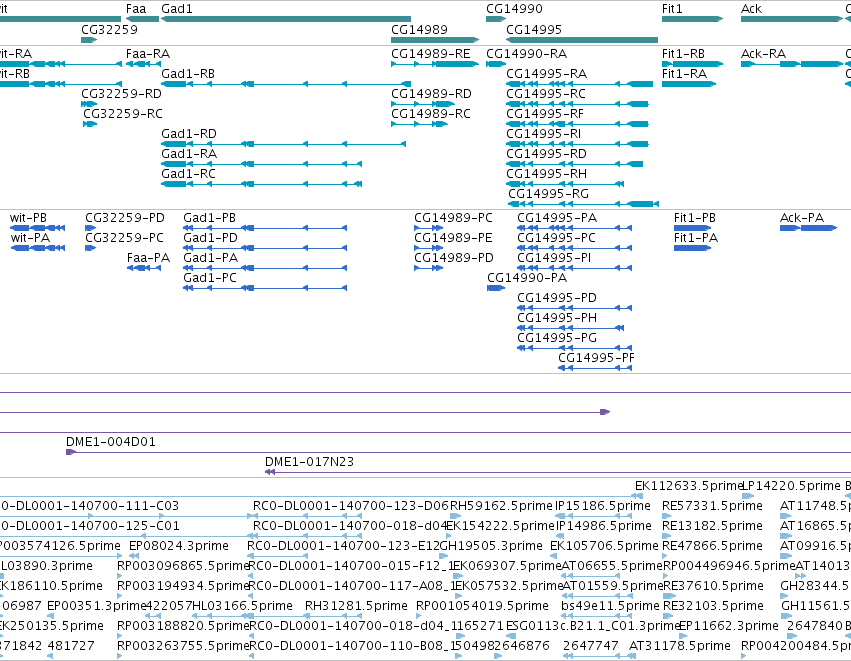This screenshot has height=661, width=851.
Task: Click the IP15186.5prime EST label
Action: click(x=603, y=506)
